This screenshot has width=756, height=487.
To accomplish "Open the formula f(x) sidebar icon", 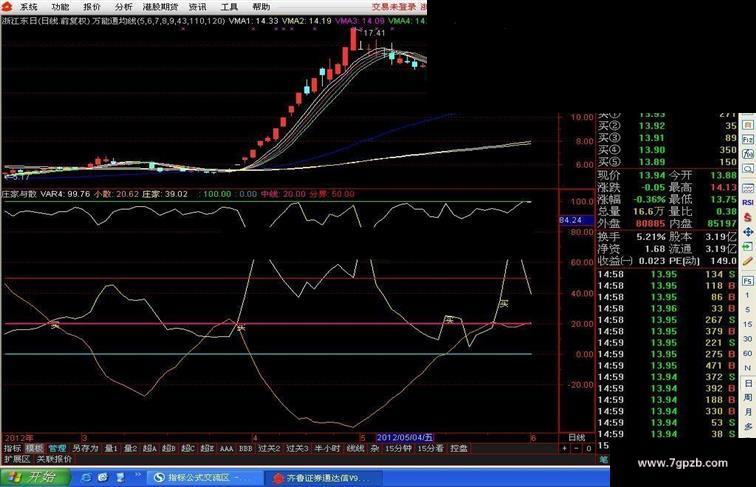I will 747,154.
